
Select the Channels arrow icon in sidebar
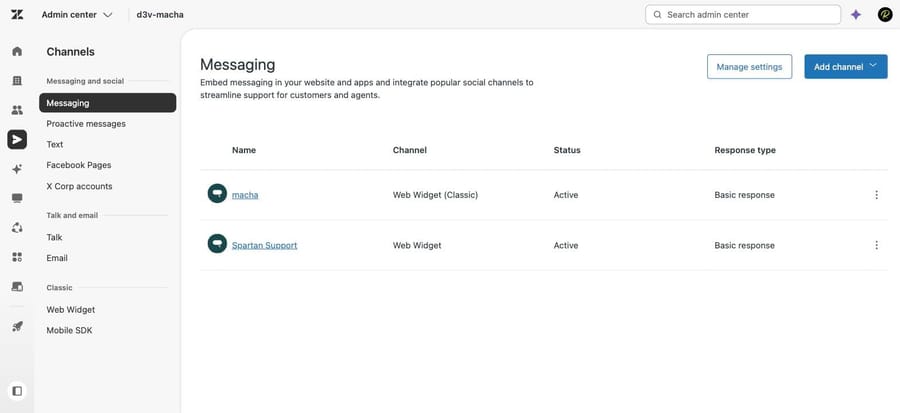coord(17,139)
